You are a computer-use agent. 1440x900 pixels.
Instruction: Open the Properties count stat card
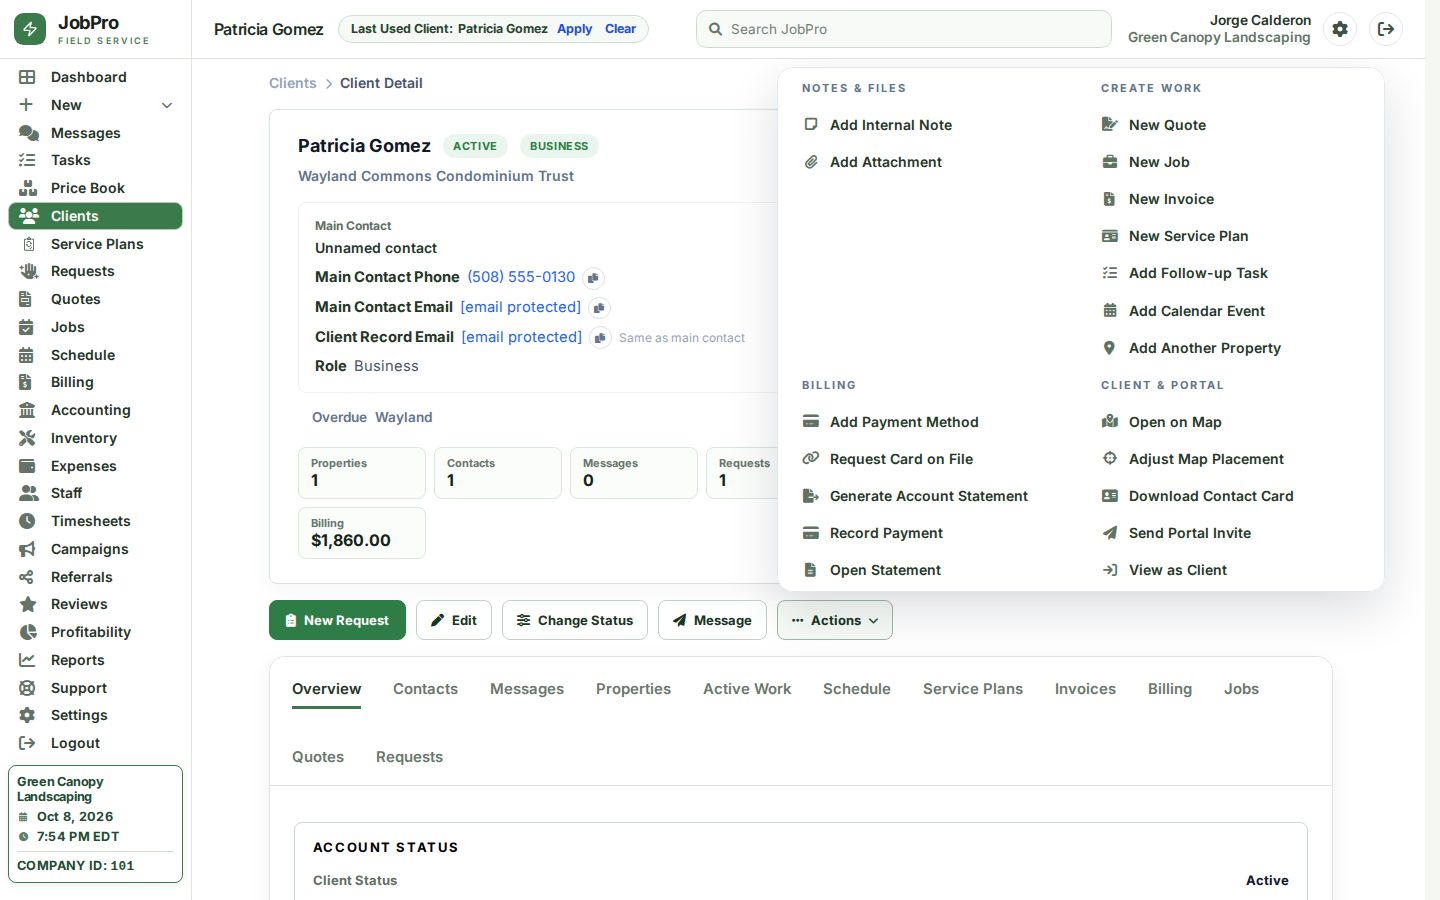pyautogui.click(x=362, y=473)
